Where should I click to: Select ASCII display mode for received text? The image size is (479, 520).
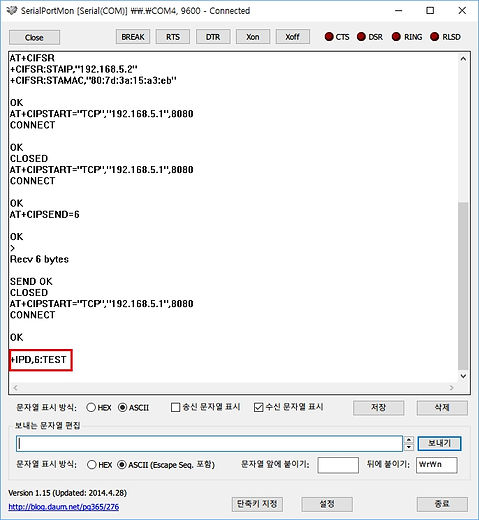pos(123,407)
